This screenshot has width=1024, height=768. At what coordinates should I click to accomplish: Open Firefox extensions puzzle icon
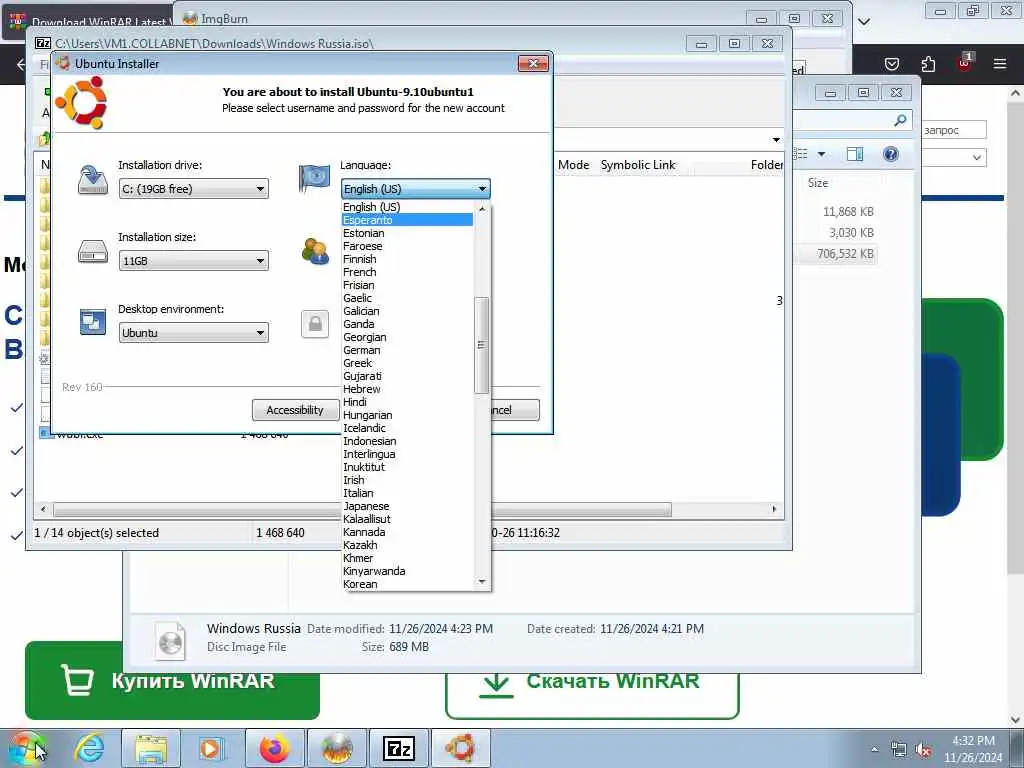928,63
